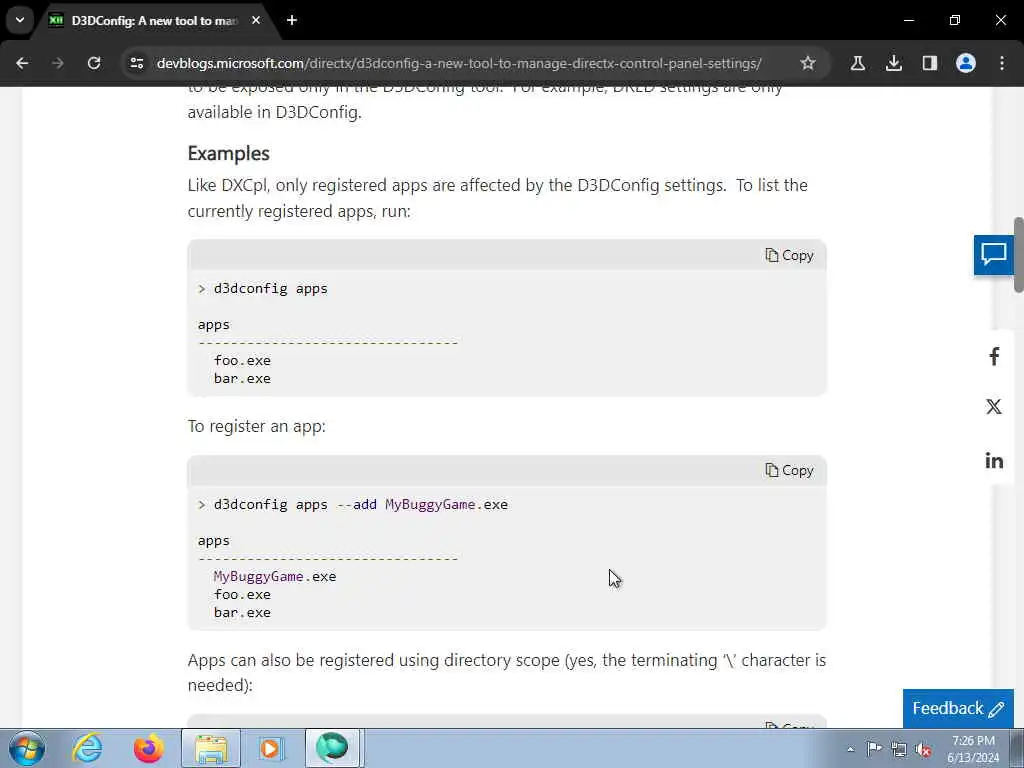Open the site information icon in address bar
The width and height of the screenshot is (1024, 768).
pyautogui.click(x=136, y=63)
